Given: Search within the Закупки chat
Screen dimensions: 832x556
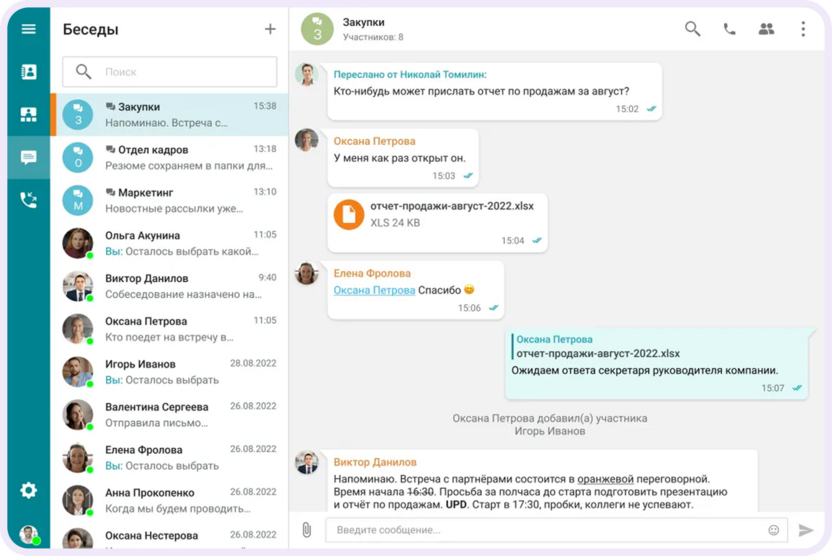Looking at the screenshot, I should [x=692, y=29].
